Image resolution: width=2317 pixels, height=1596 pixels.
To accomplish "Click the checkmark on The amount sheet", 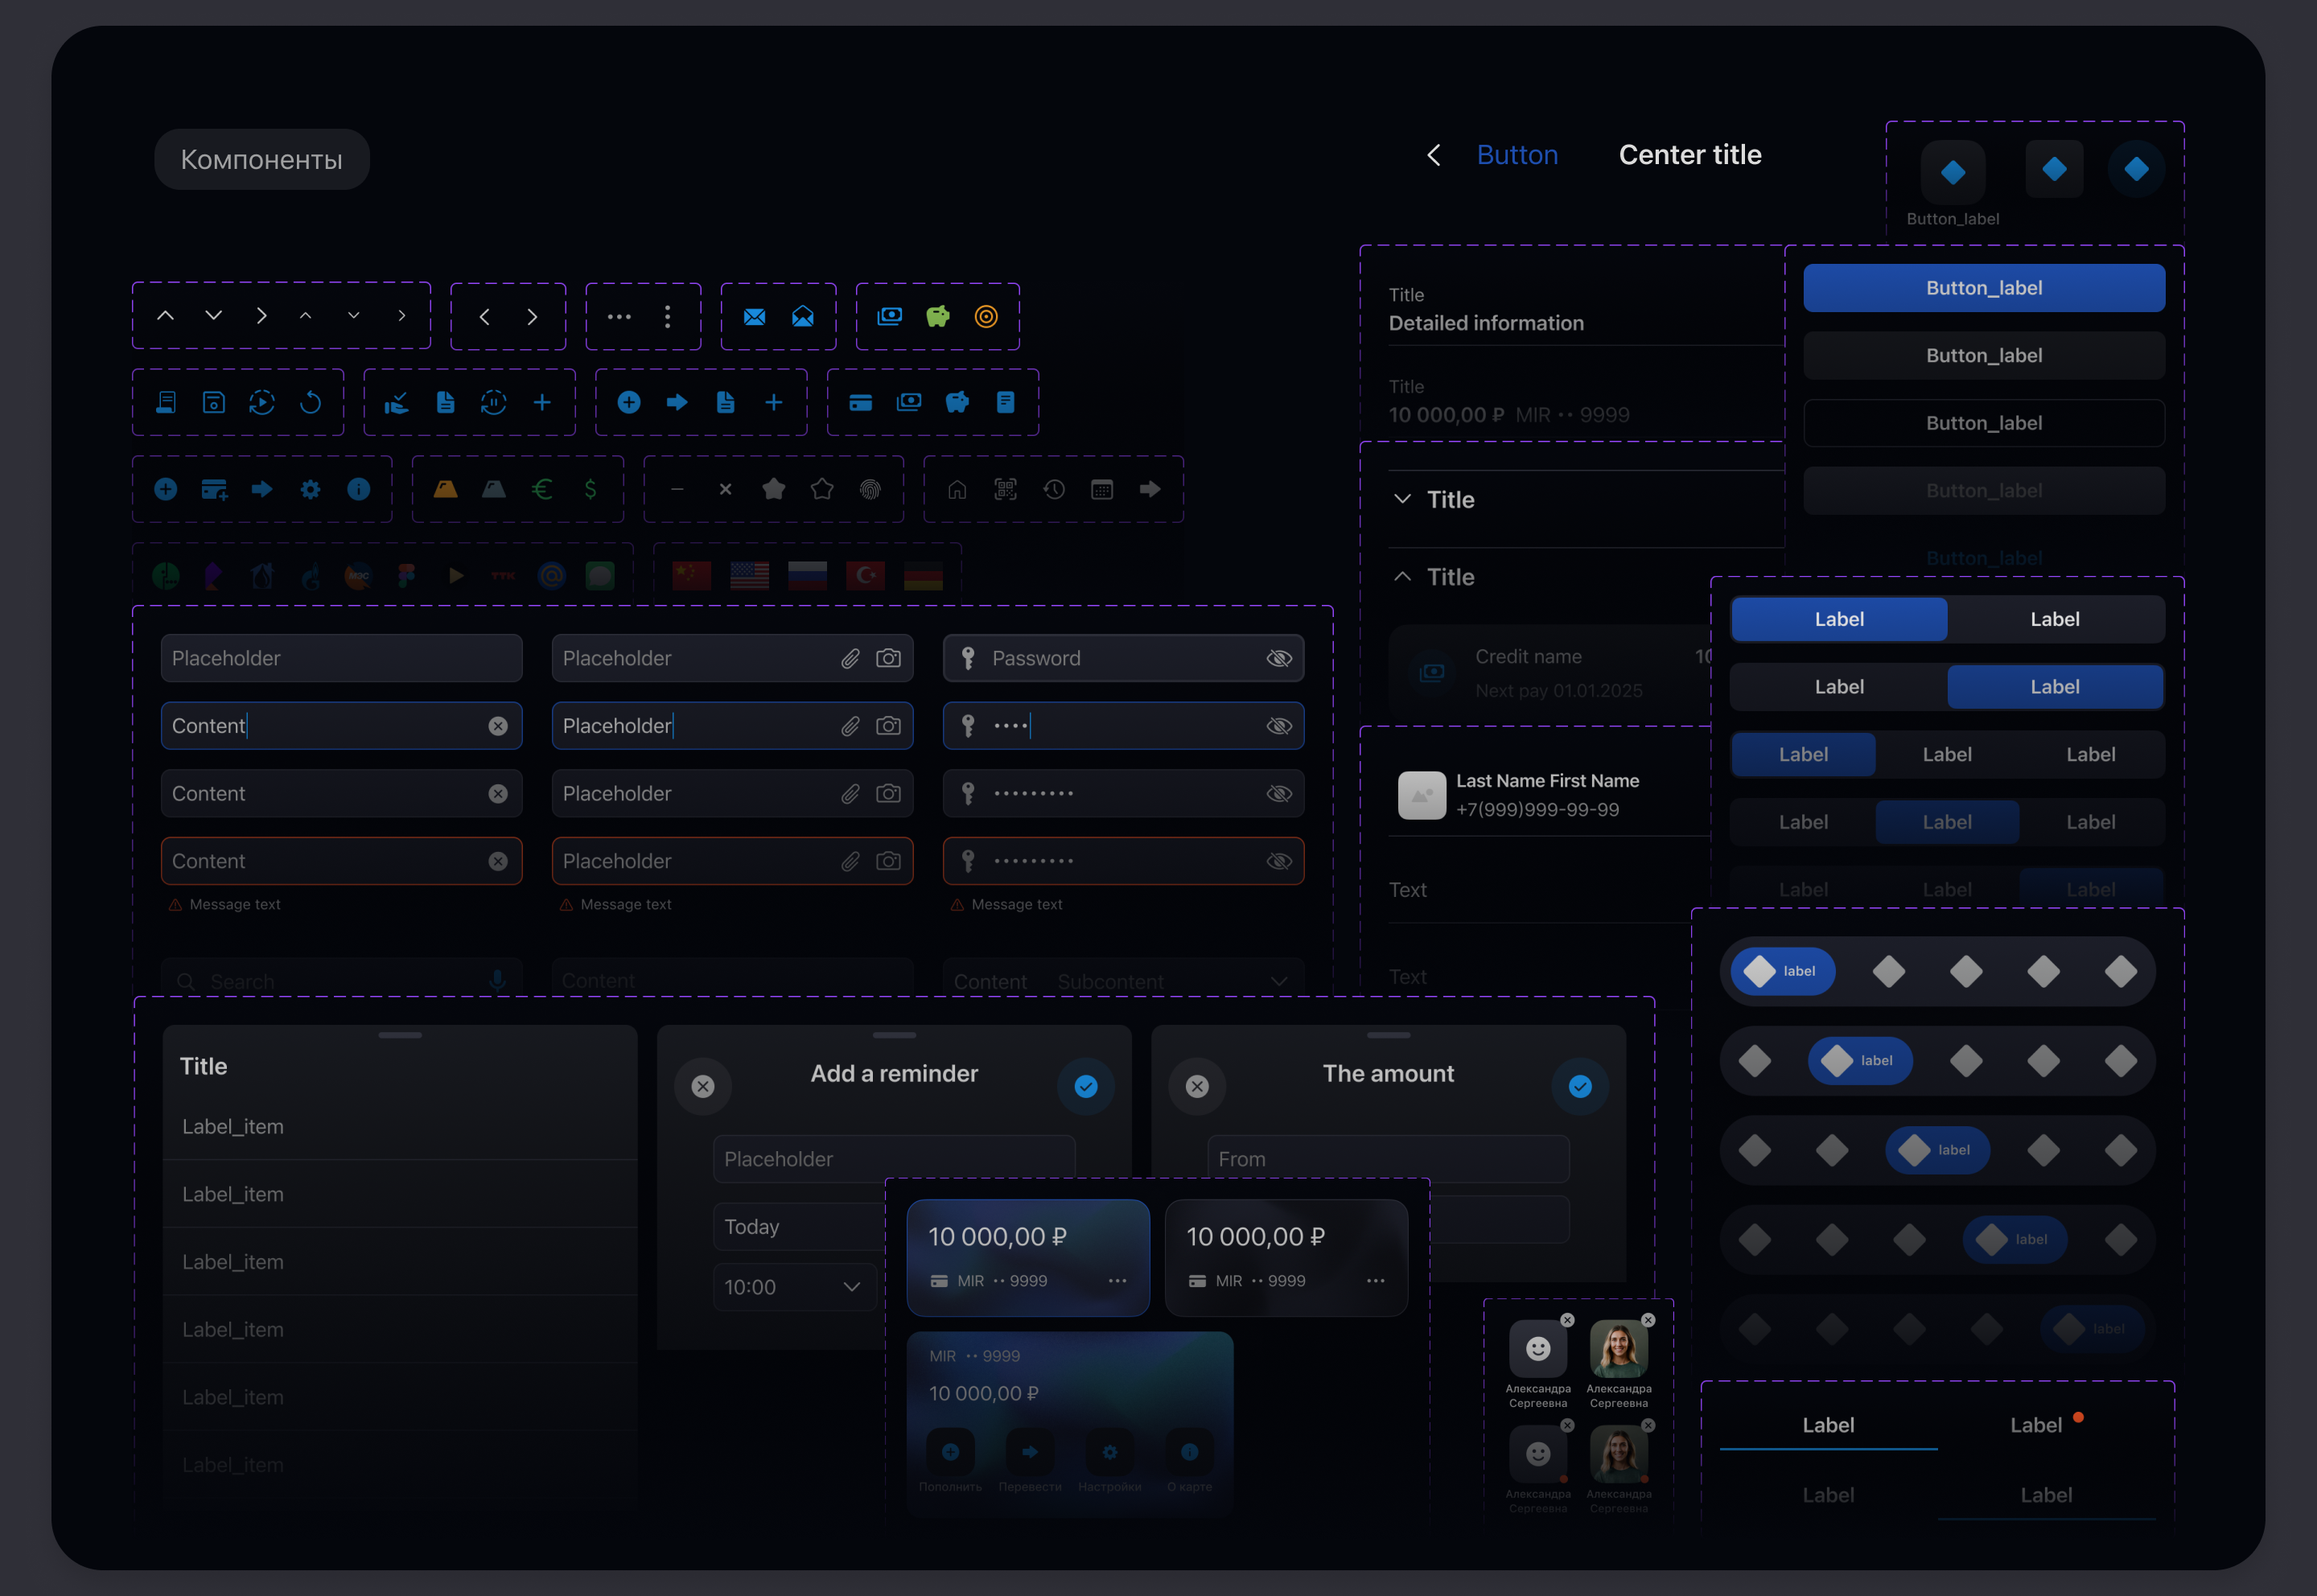I will [1579, 1086].
